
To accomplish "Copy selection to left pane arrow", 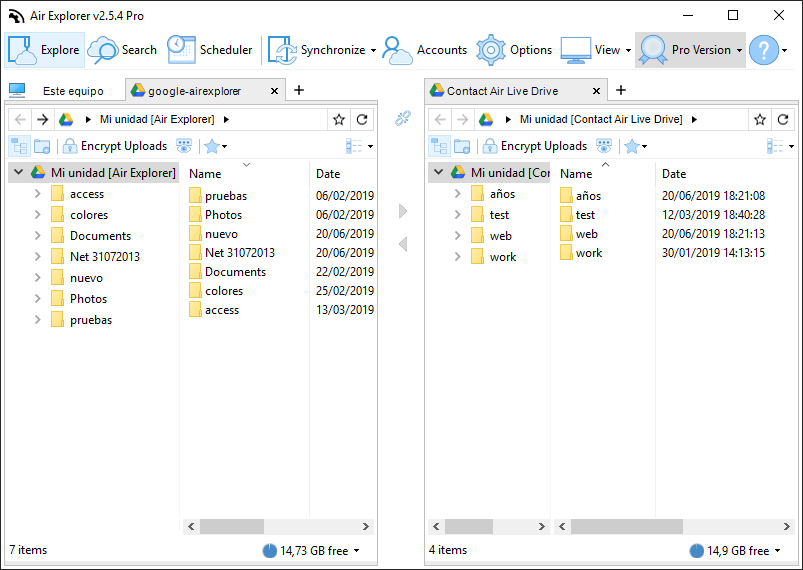I will [403, 244].
